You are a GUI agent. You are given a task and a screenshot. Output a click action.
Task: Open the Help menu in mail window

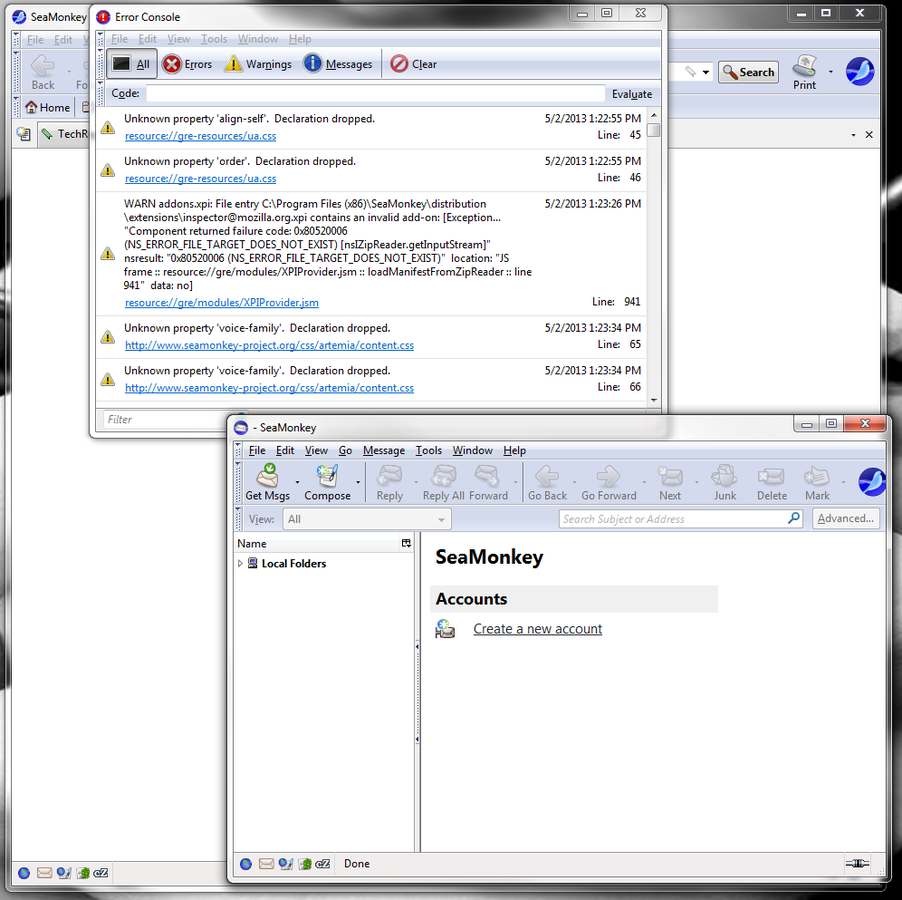tap(514, 450)
